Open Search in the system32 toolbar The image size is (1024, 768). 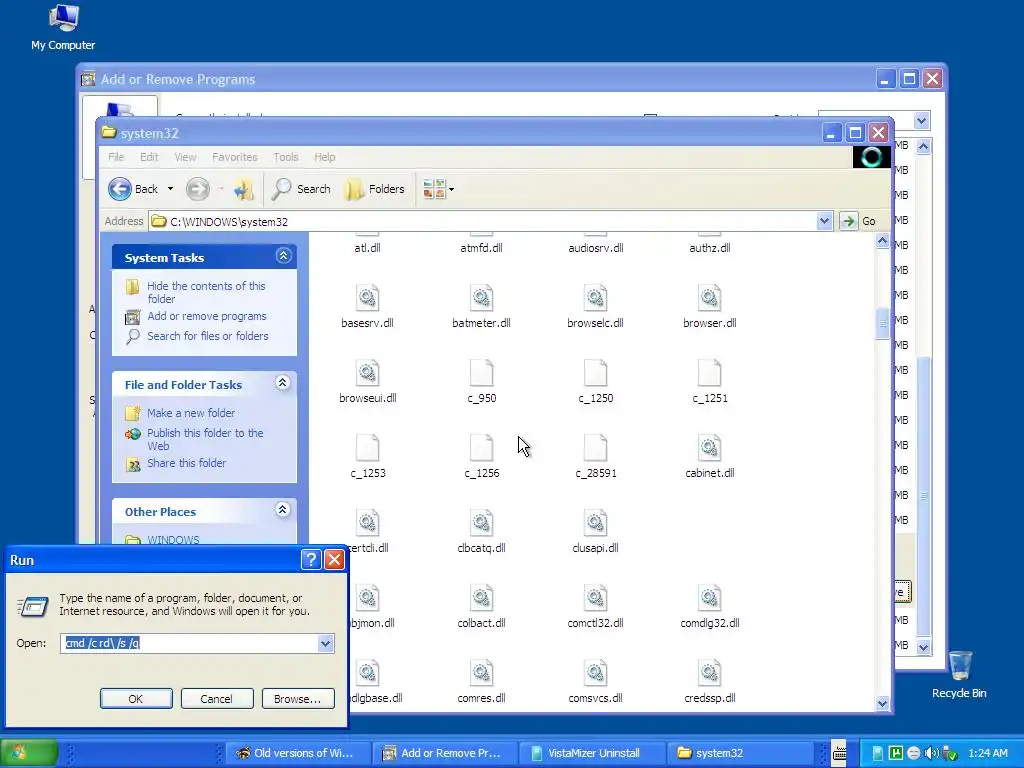pyautogui.click(x=302, y=189)
